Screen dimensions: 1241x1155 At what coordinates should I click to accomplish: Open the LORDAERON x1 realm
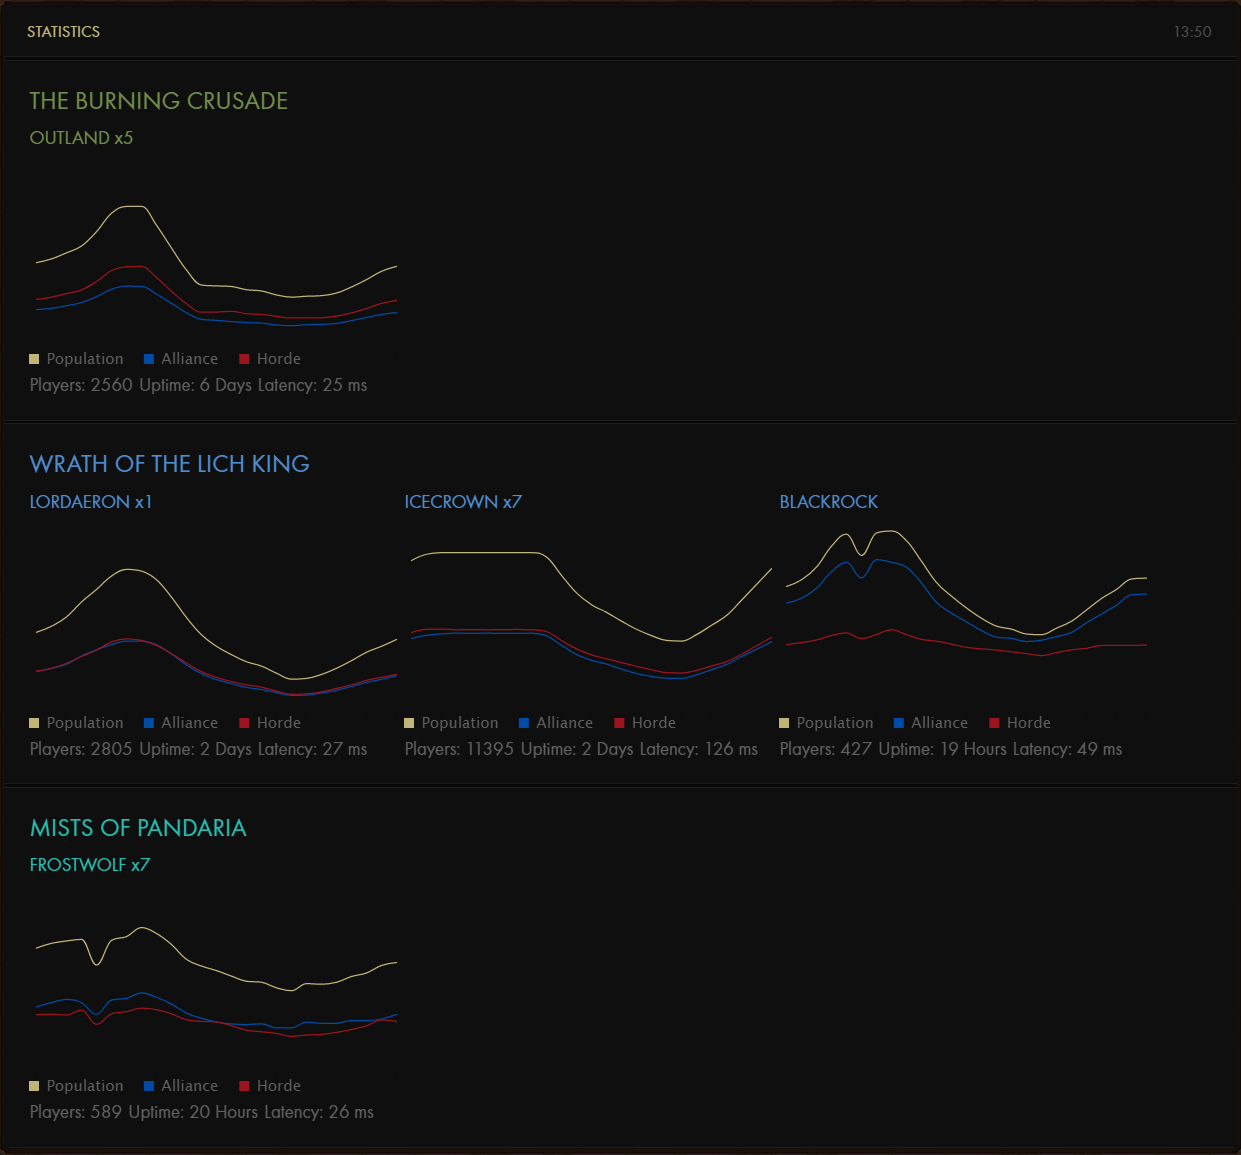pos(91,502)
